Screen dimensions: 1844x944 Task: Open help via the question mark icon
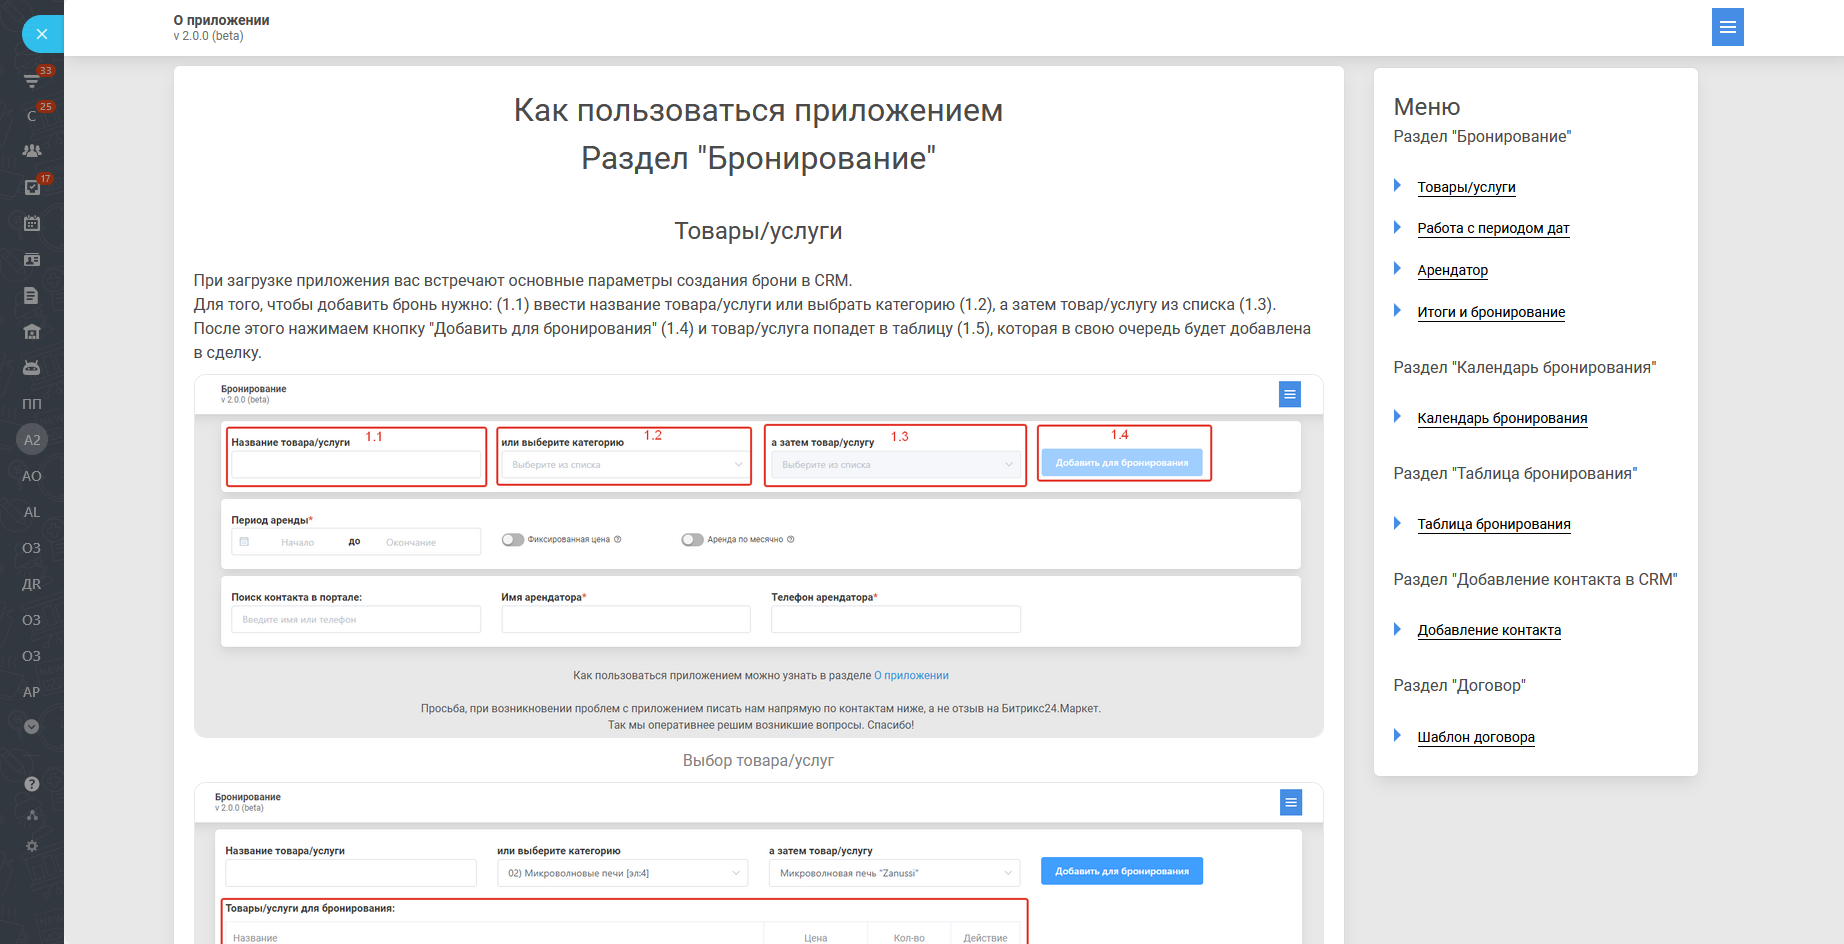click(32, 784)
